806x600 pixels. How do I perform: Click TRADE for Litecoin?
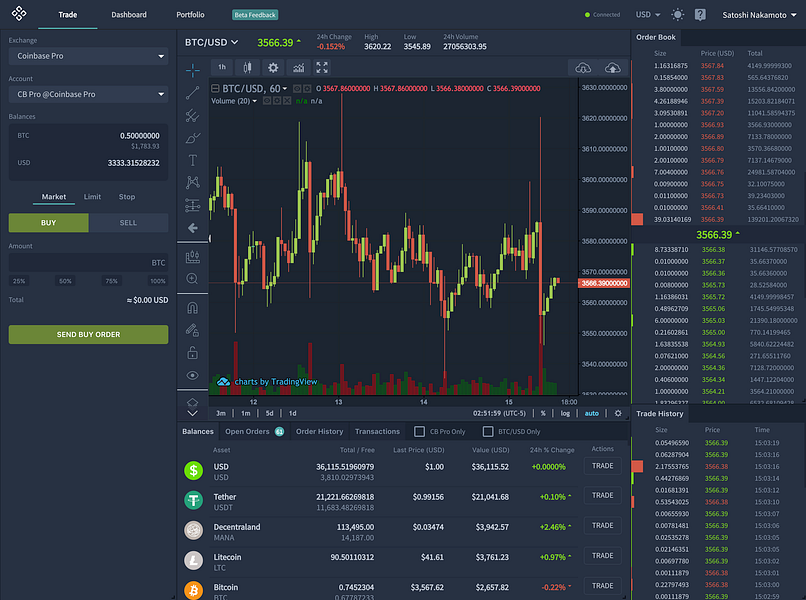pos(602,556)
